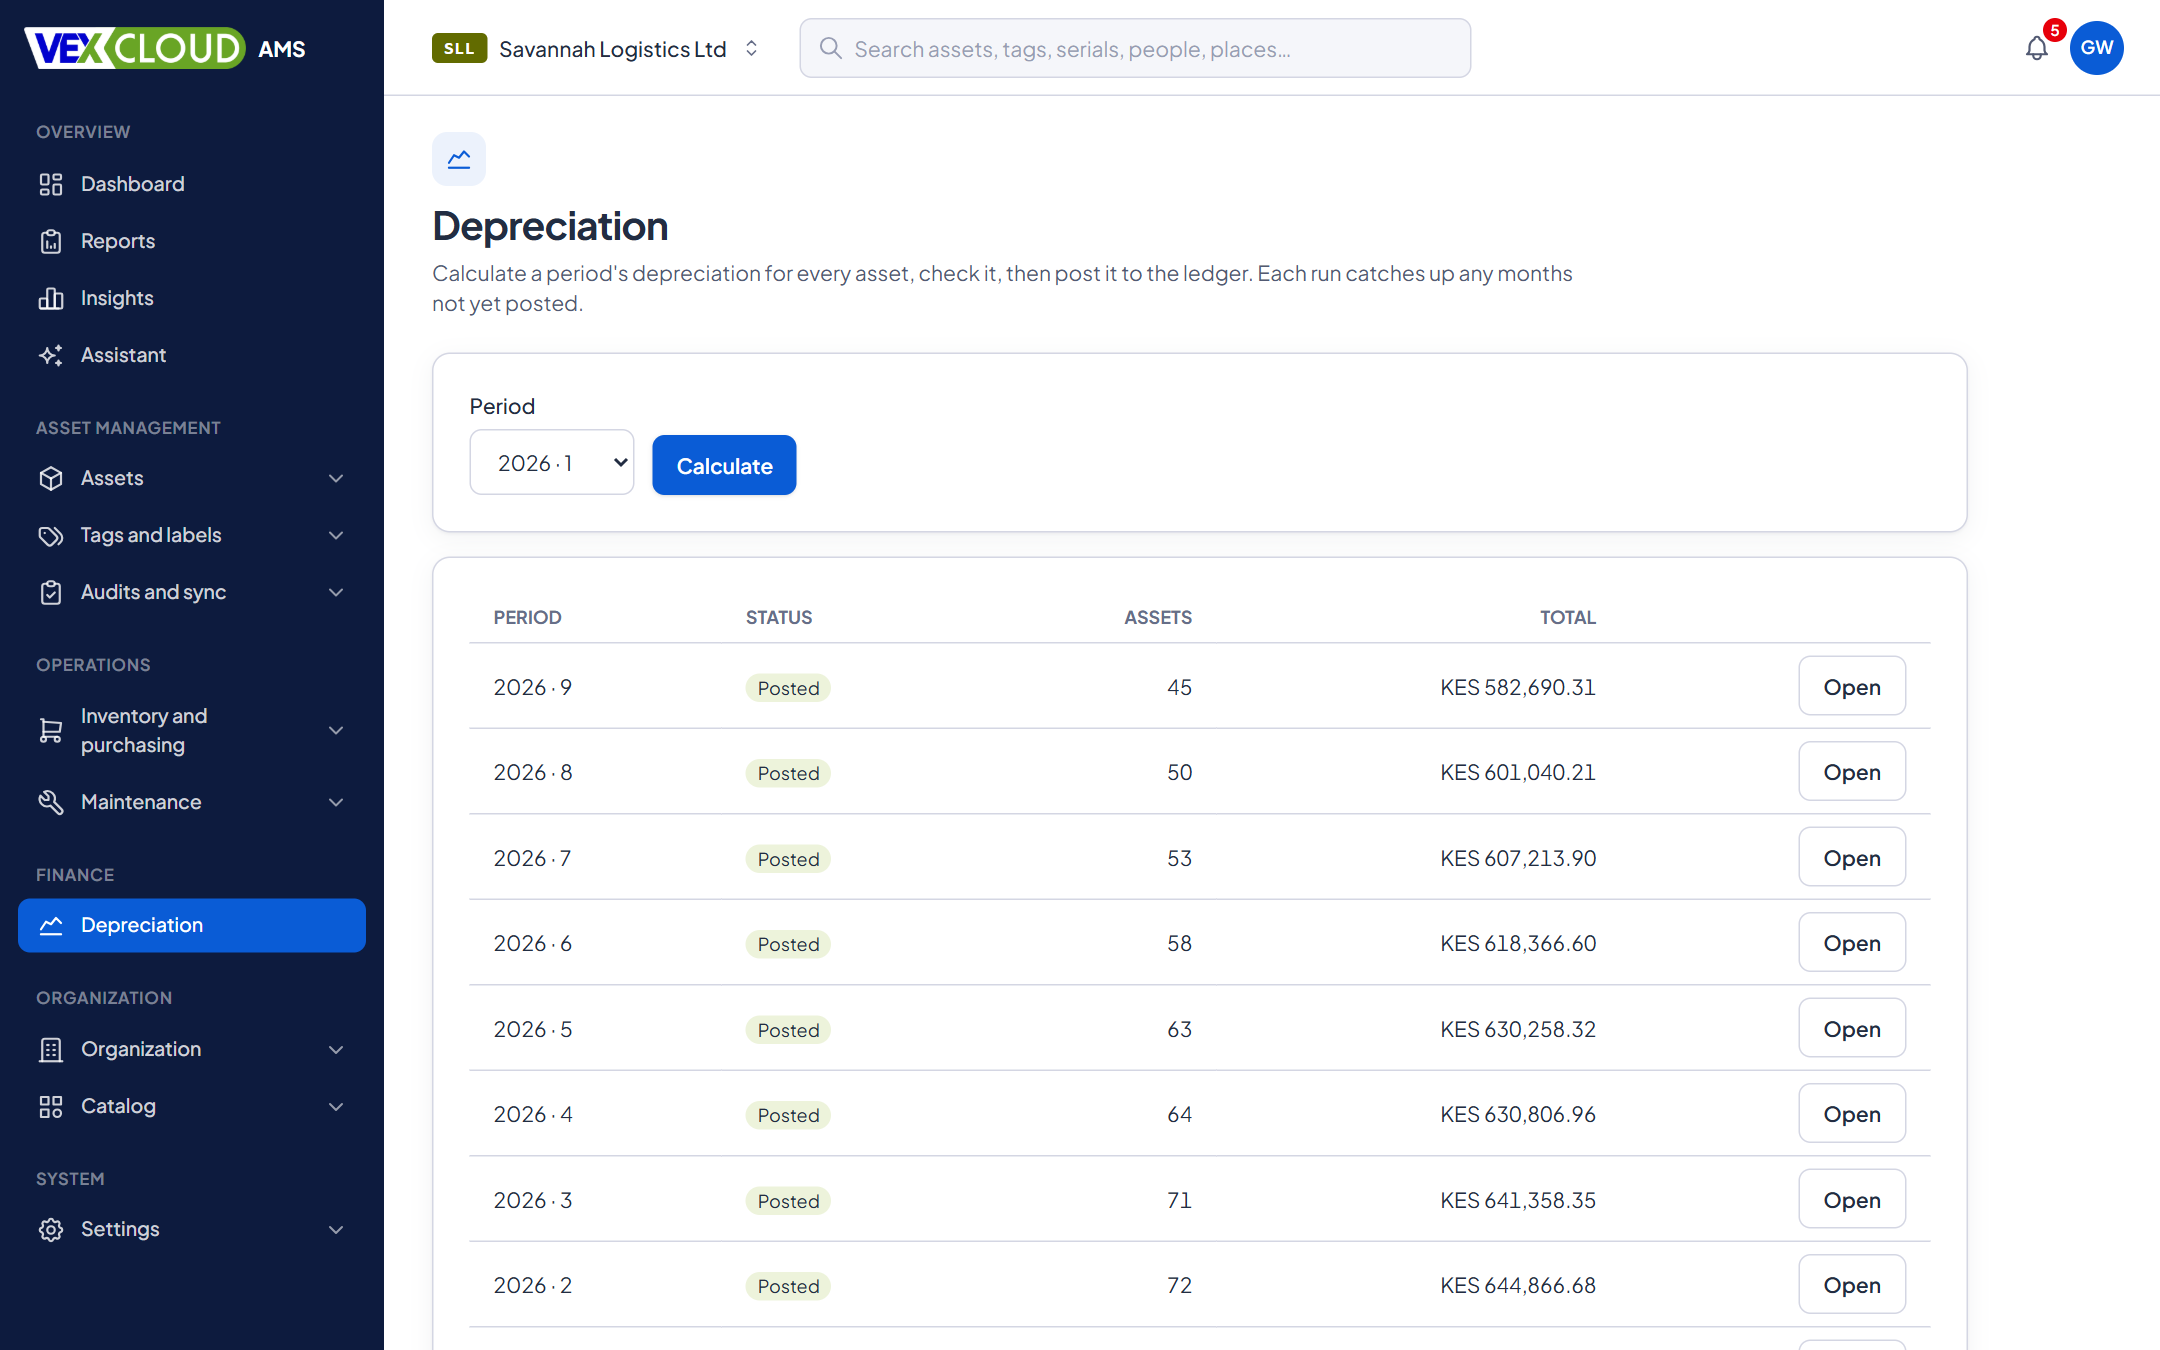Viewport: 2160px width, 1350px height.
Task: Expand the Audits and sync chevron
Action: (336, 592)
